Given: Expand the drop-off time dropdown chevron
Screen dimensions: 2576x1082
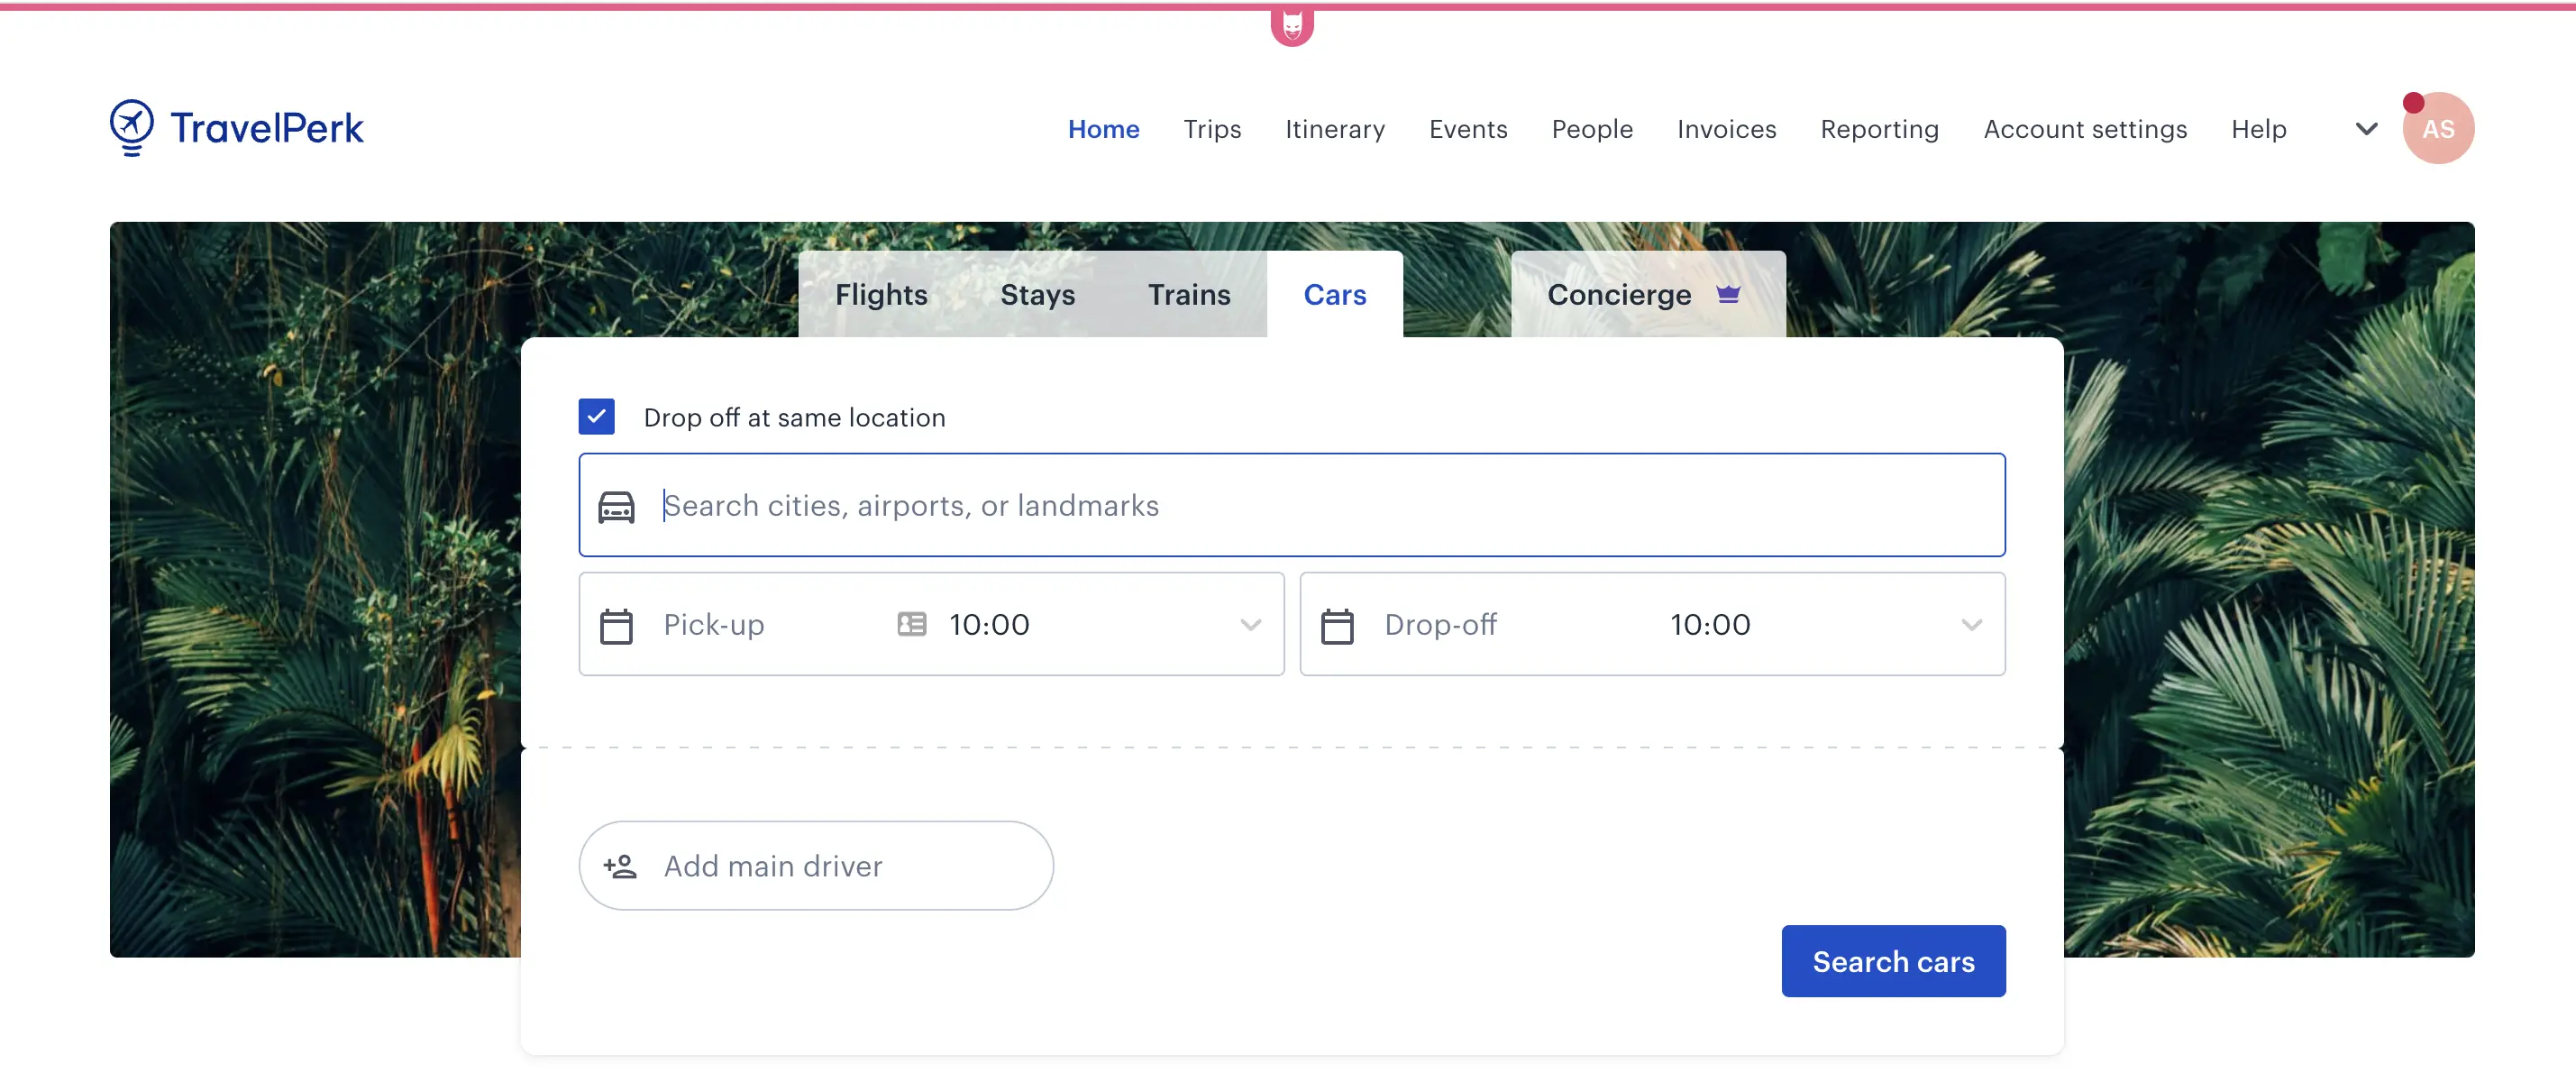Looking at the screenshot, I should pos(1971,625).
